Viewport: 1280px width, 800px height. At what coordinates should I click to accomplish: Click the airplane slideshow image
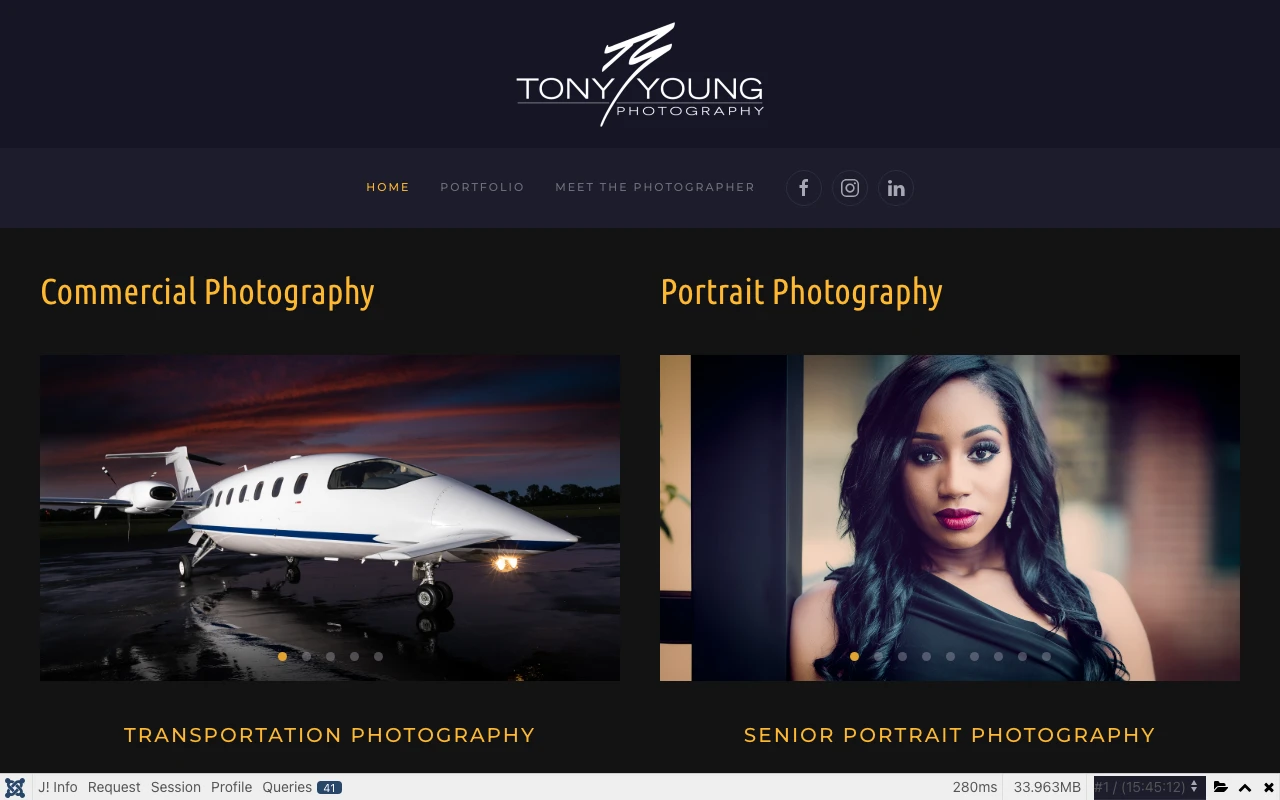(330, 518)
